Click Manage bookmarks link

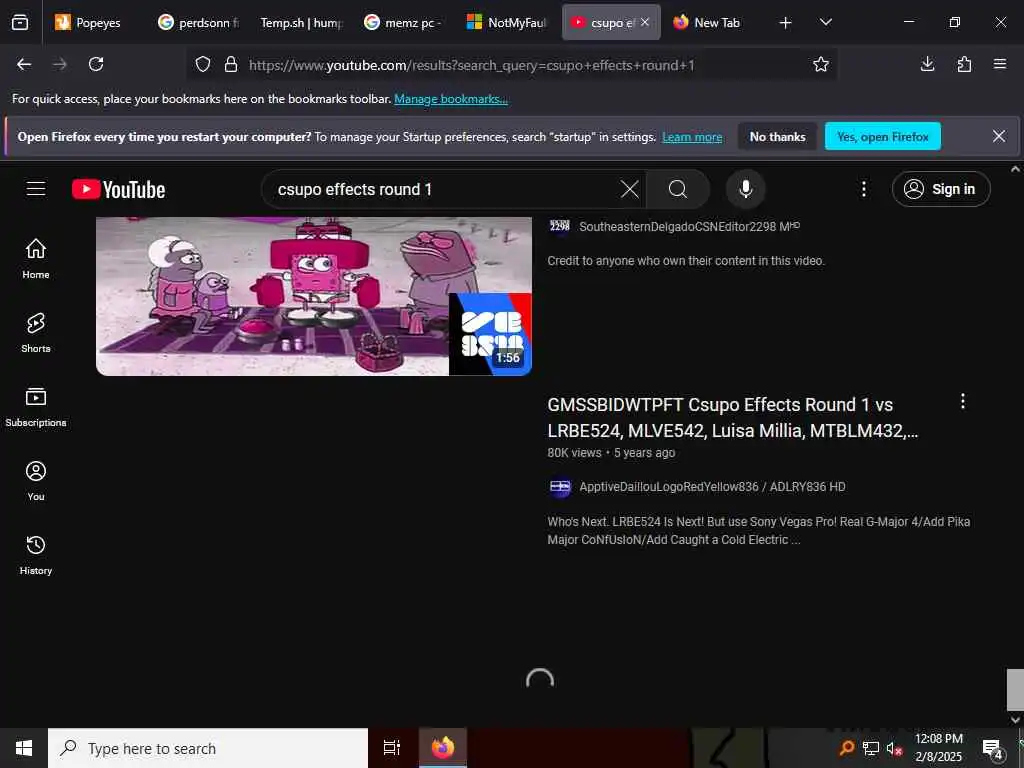[451, 99]
